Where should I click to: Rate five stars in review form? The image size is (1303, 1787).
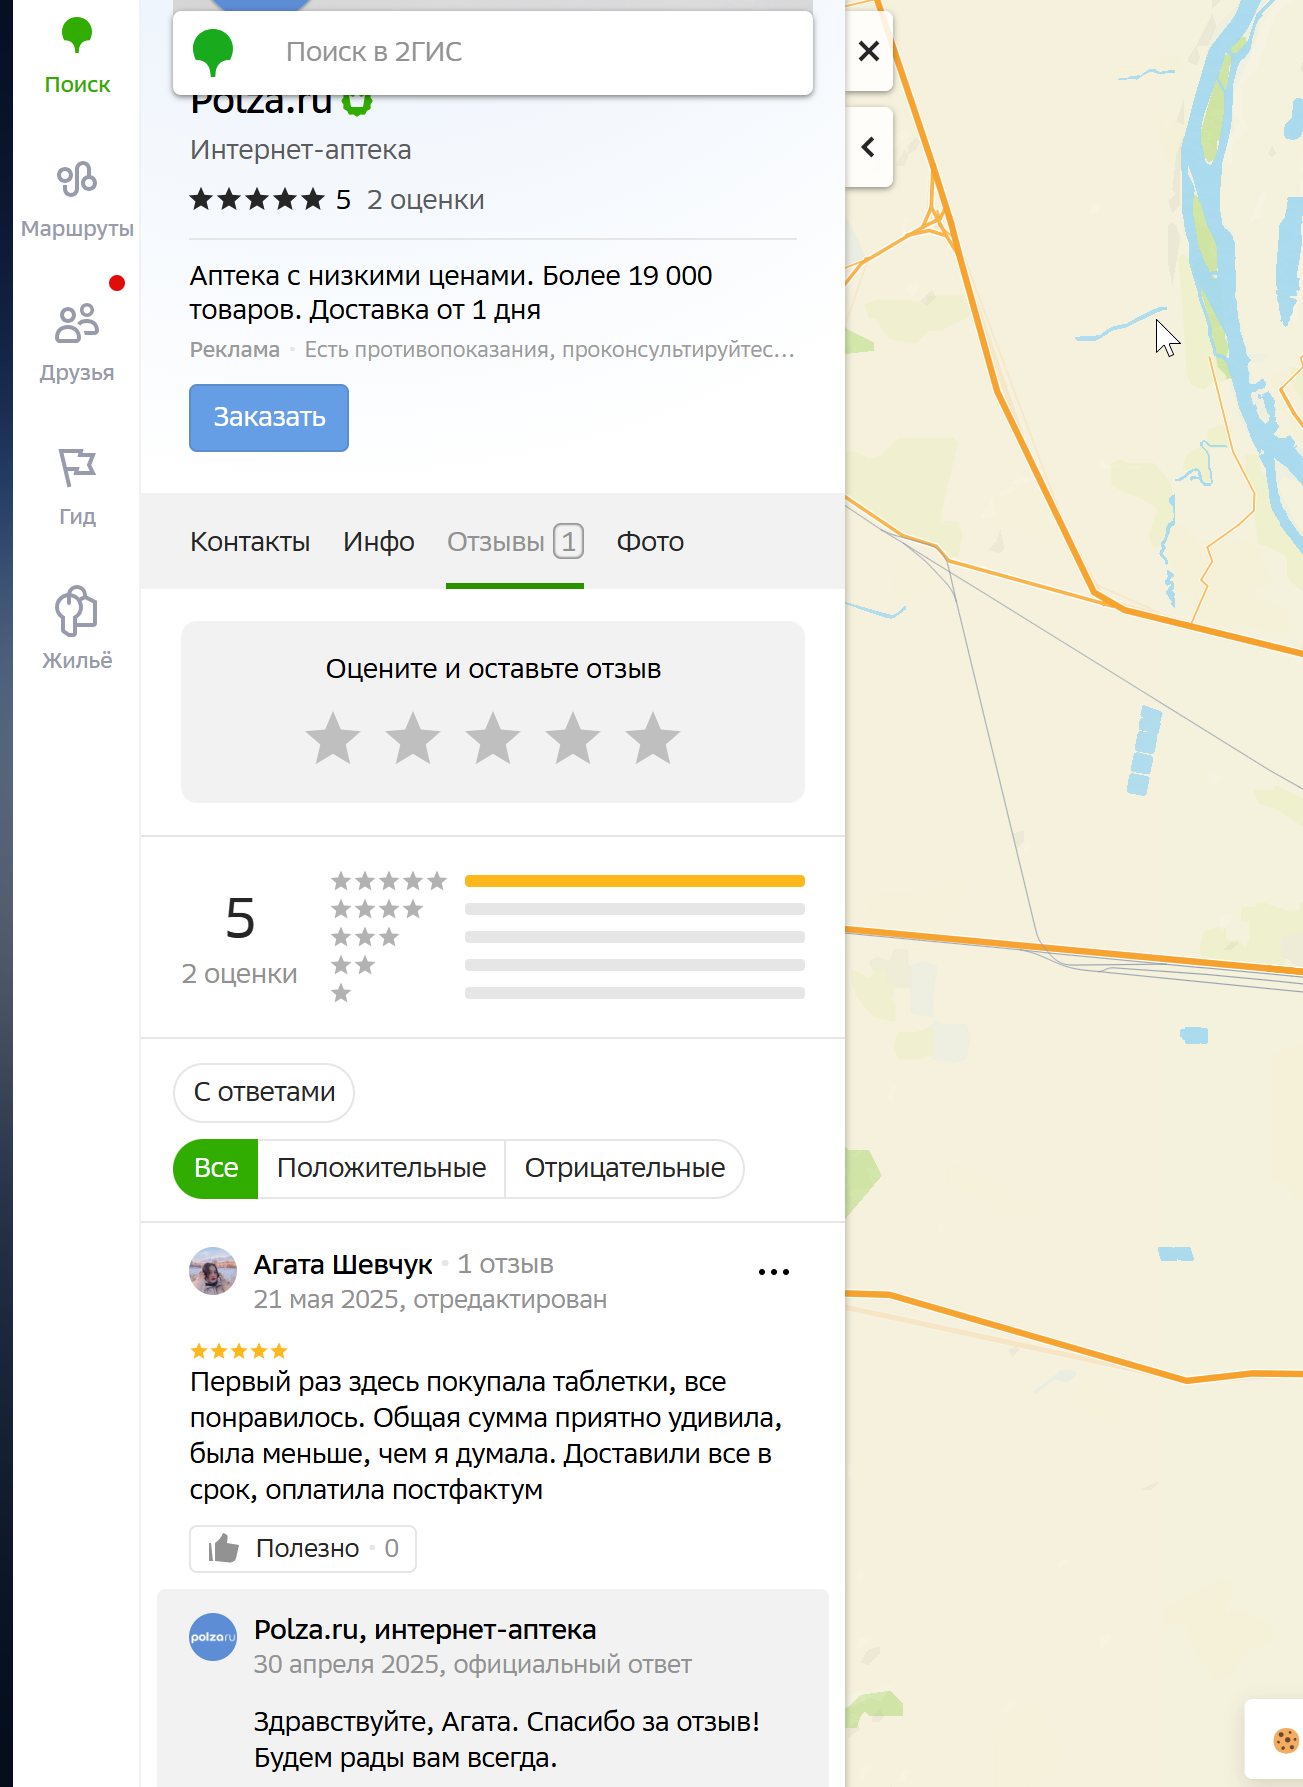click(653, 739)
